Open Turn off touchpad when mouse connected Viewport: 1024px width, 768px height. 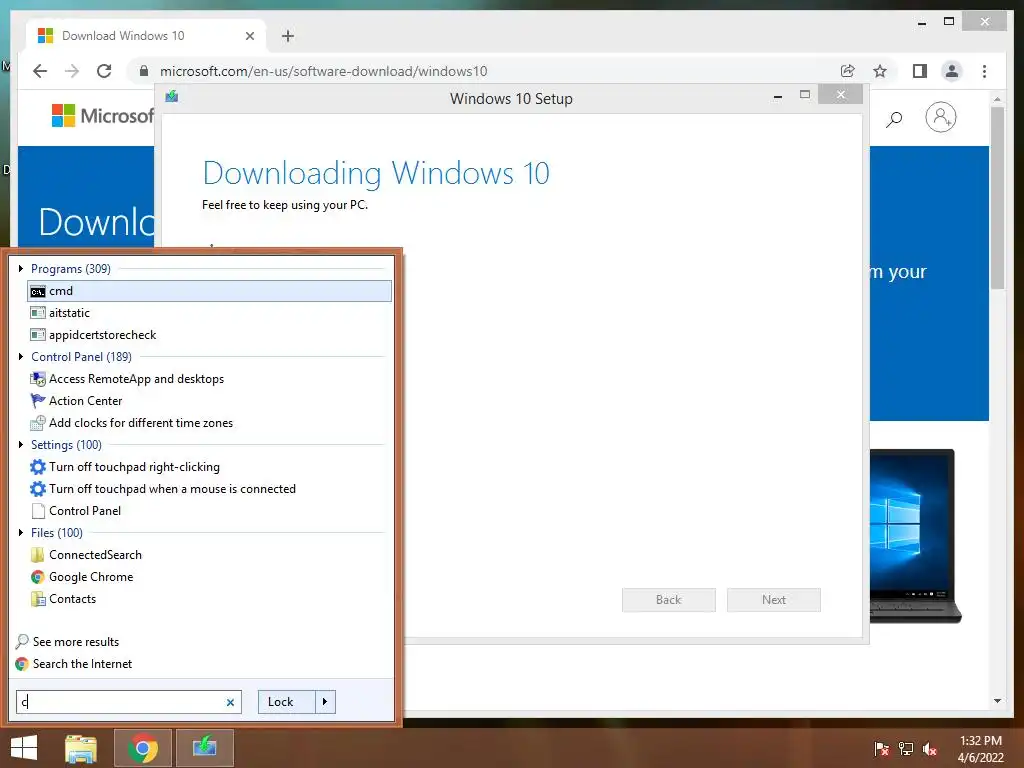click(163, 489)
